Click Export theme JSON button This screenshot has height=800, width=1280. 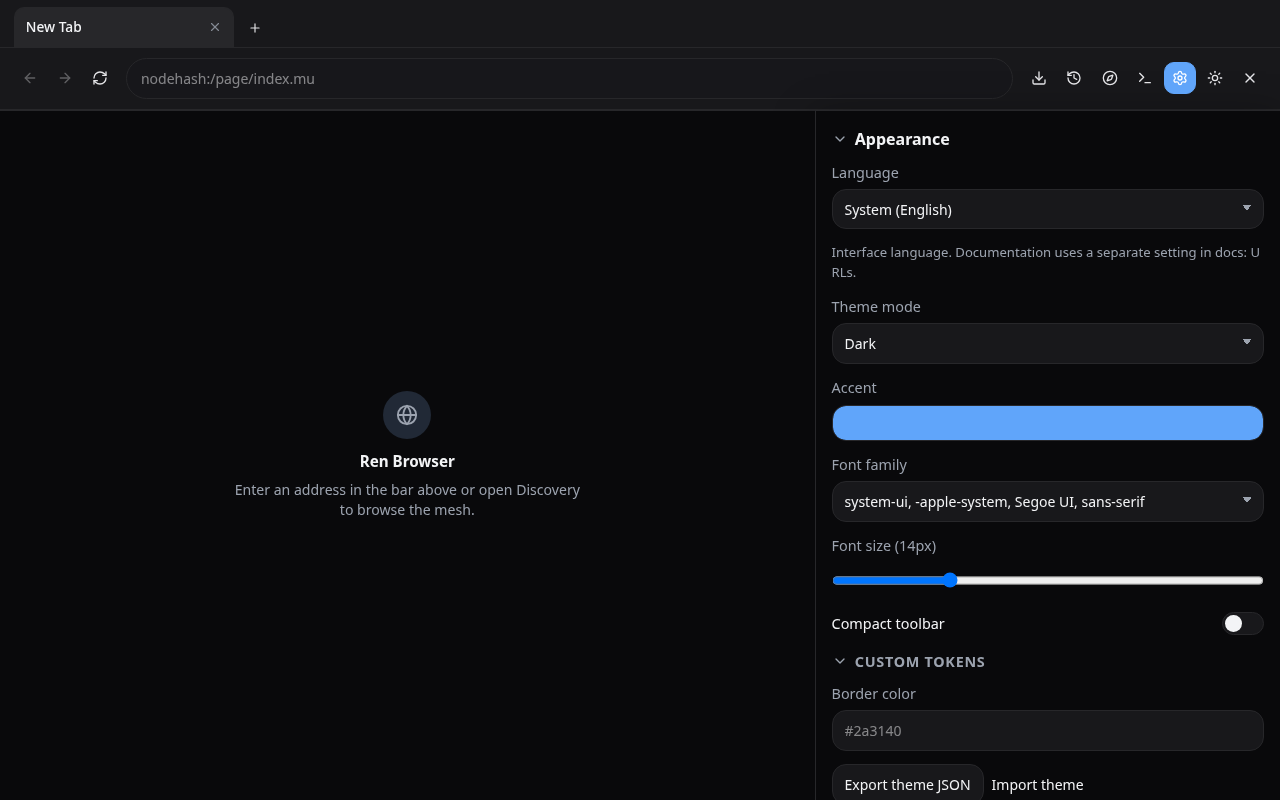click(907, 785)
